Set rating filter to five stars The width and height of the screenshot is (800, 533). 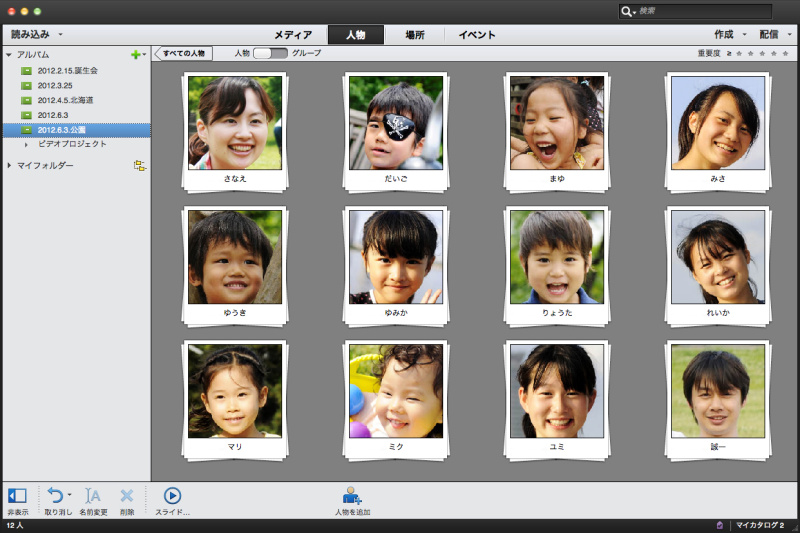tap(786, 53)
